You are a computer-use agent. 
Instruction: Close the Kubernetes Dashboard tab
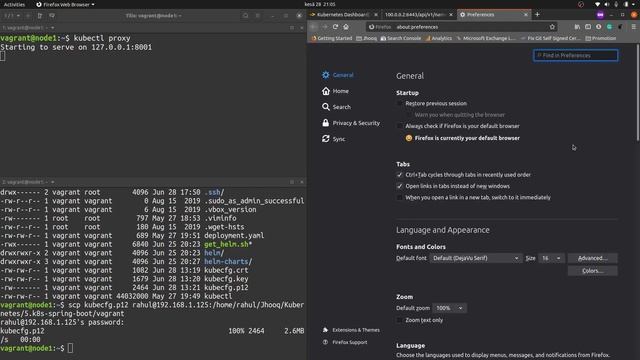coord(376,15)
